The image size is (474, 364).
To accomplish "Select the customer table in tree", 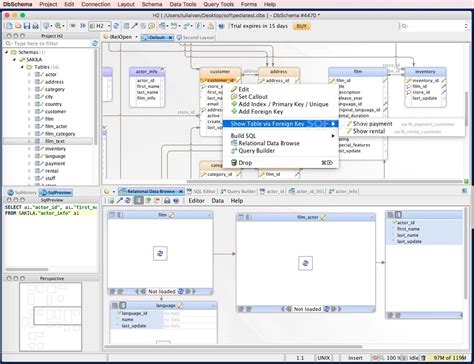I will [x=55, y=111].
